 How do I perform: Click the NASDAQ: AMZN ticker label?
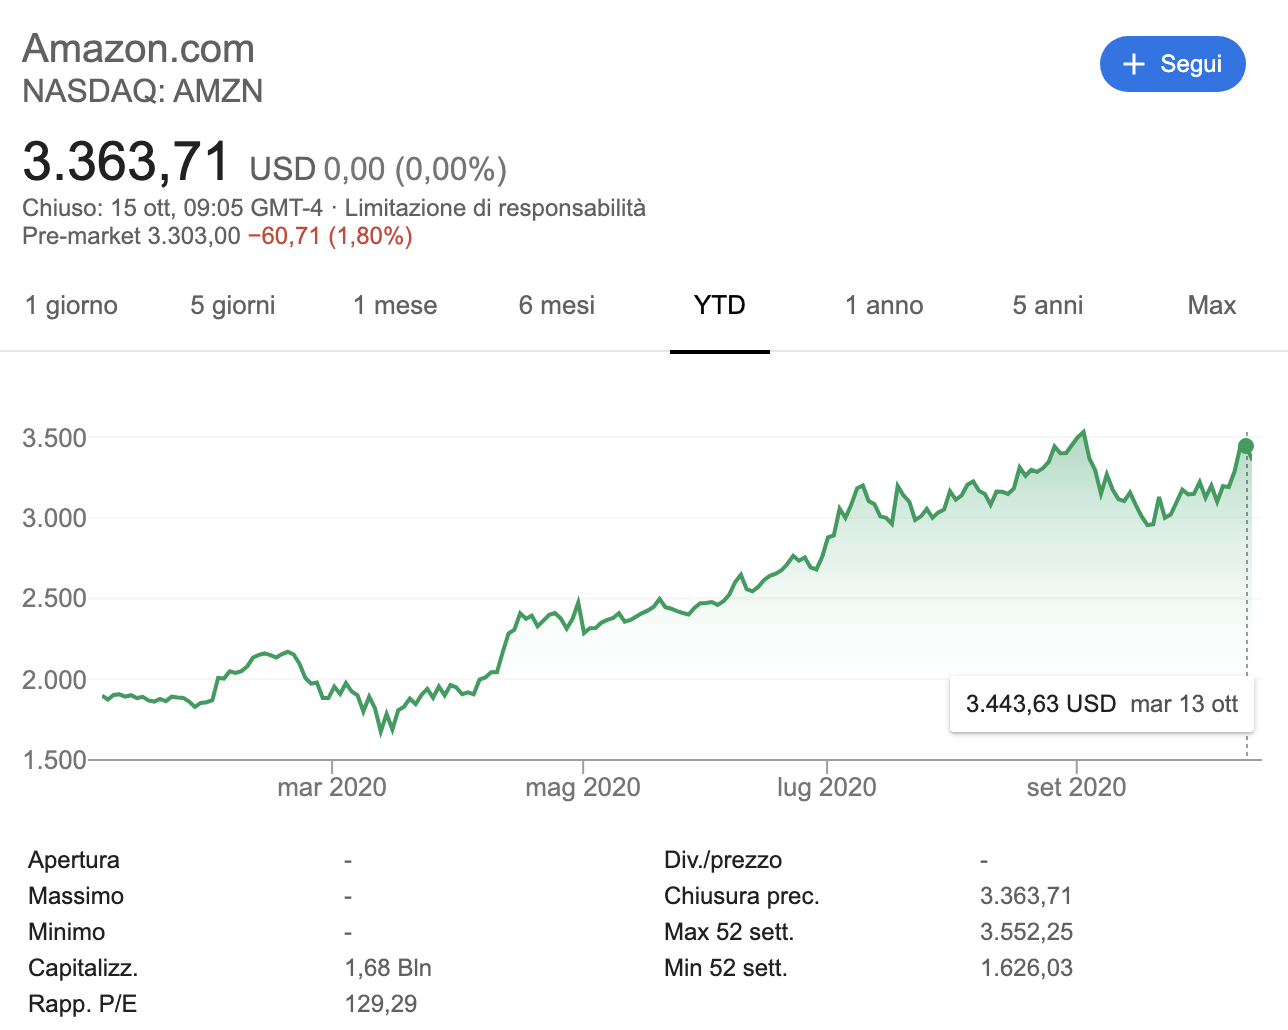pos(143,91)
